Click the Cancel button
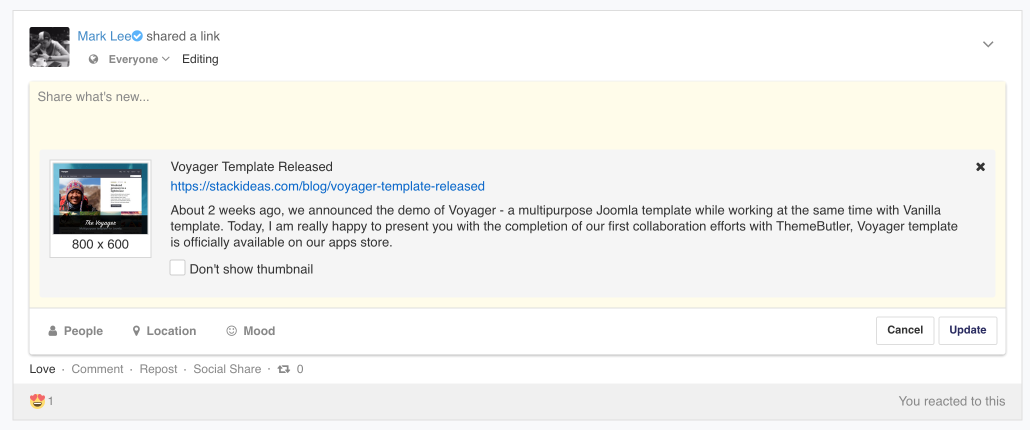This screenshot has height=430, width=1030. click(905, 330)
